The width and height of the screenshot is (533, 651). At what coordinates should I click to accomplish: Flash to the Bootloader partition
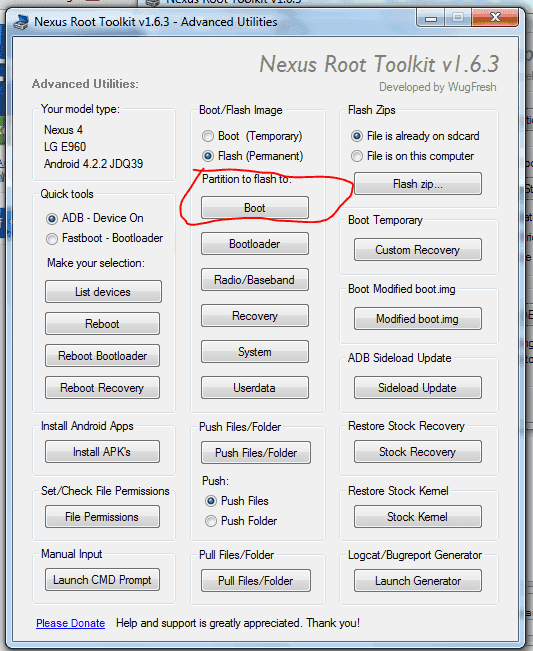point(255,244)
